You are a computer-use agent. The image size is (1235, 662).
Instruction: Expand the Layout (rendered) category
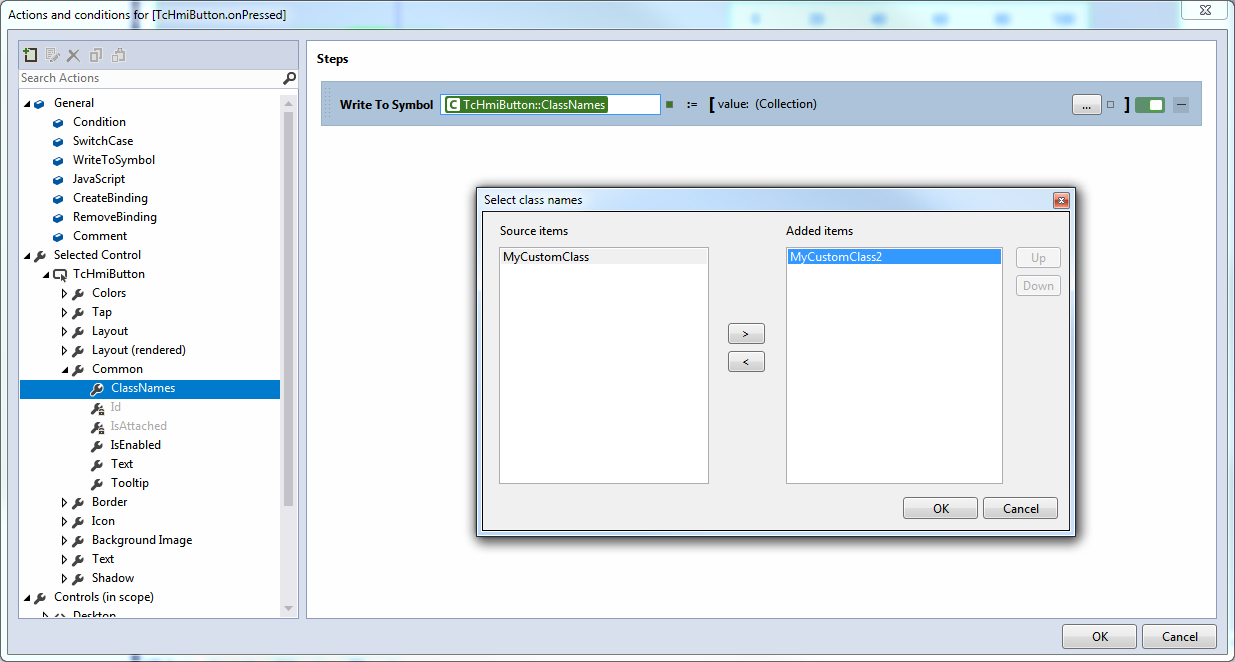click(x=65, y=350)
